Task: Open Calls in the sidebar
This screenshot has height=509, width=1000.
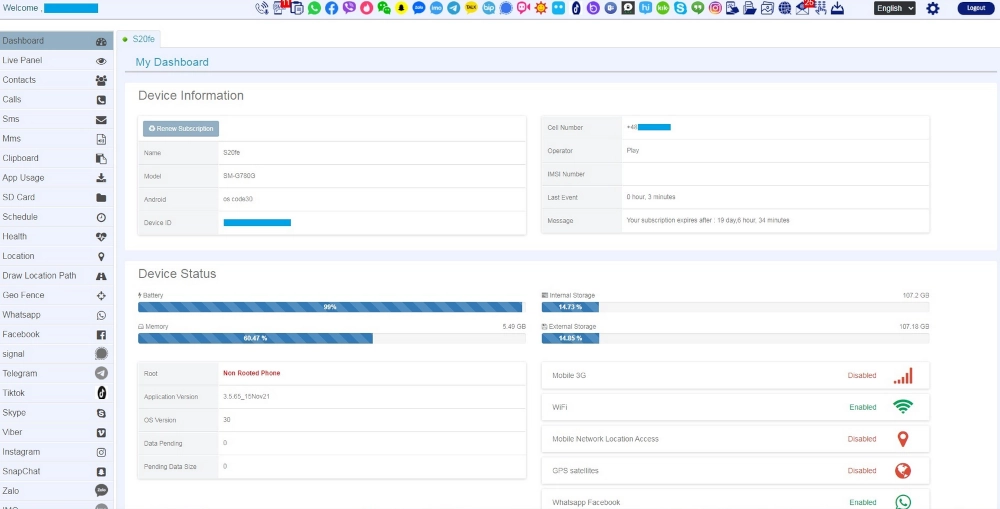Action: pyautogui.click(x=57, y=100)
